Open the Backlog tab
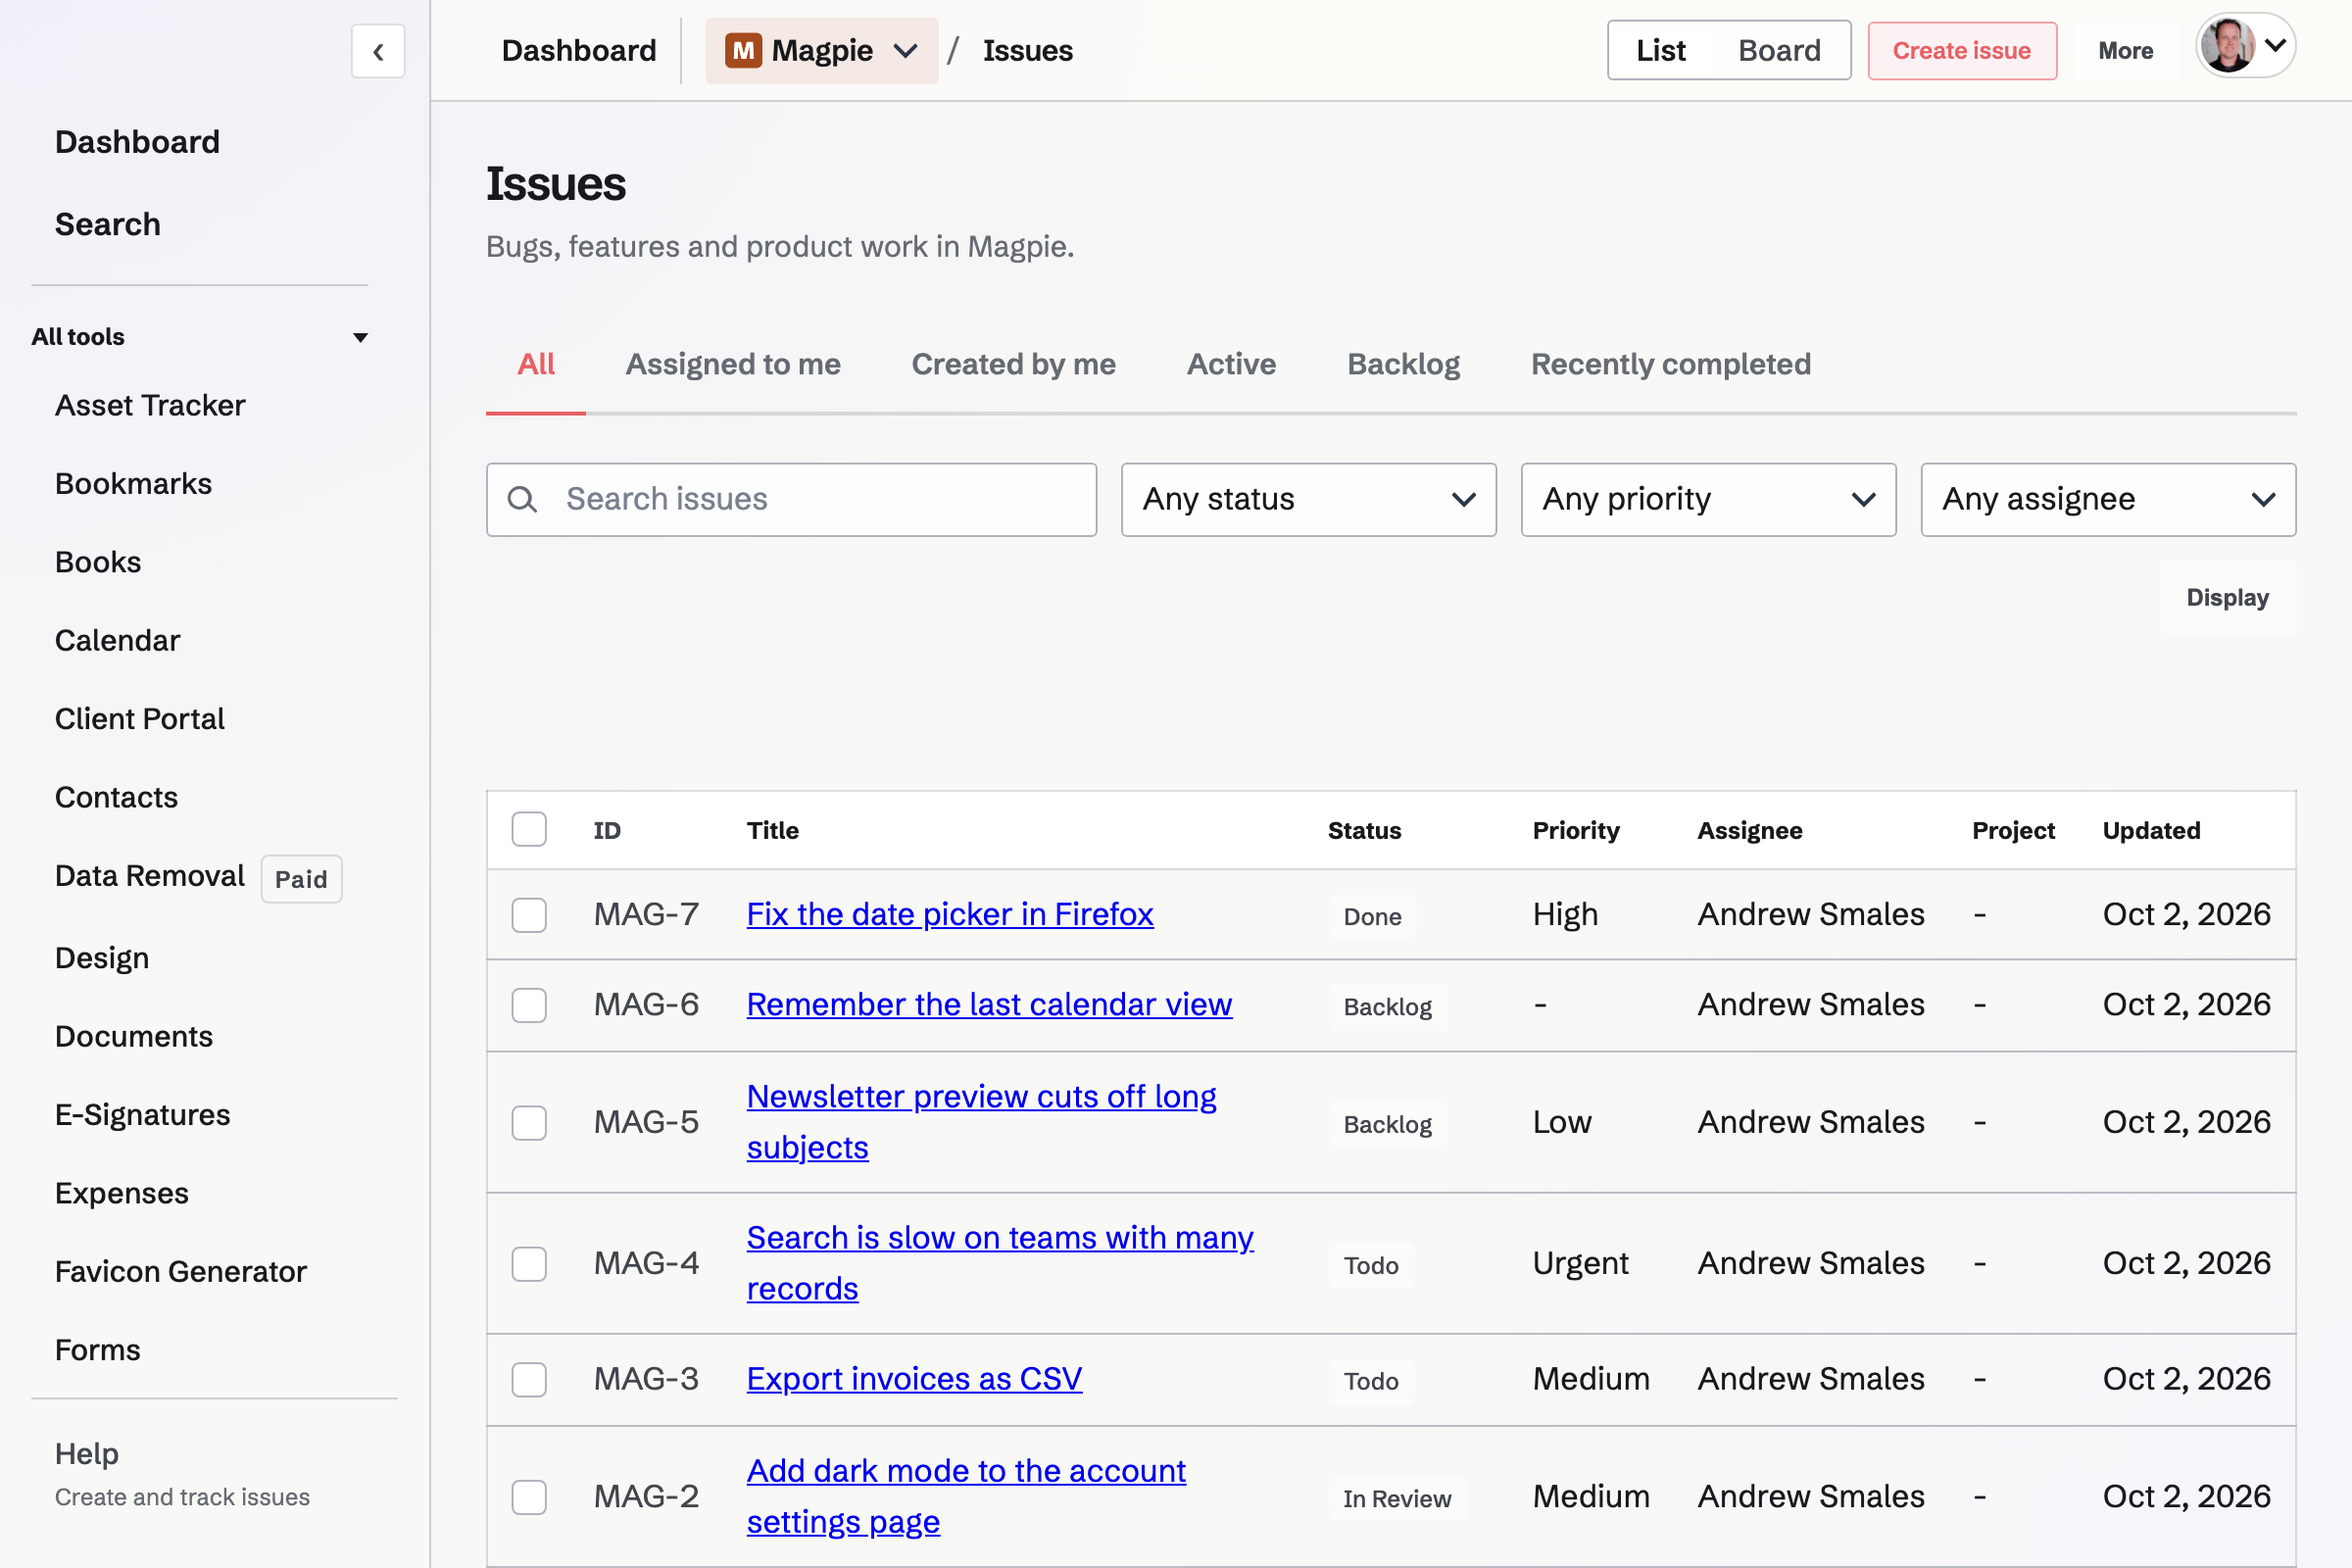Image resolution: width=2352 pixels, height=1568 pixels. pos(1403,364)
